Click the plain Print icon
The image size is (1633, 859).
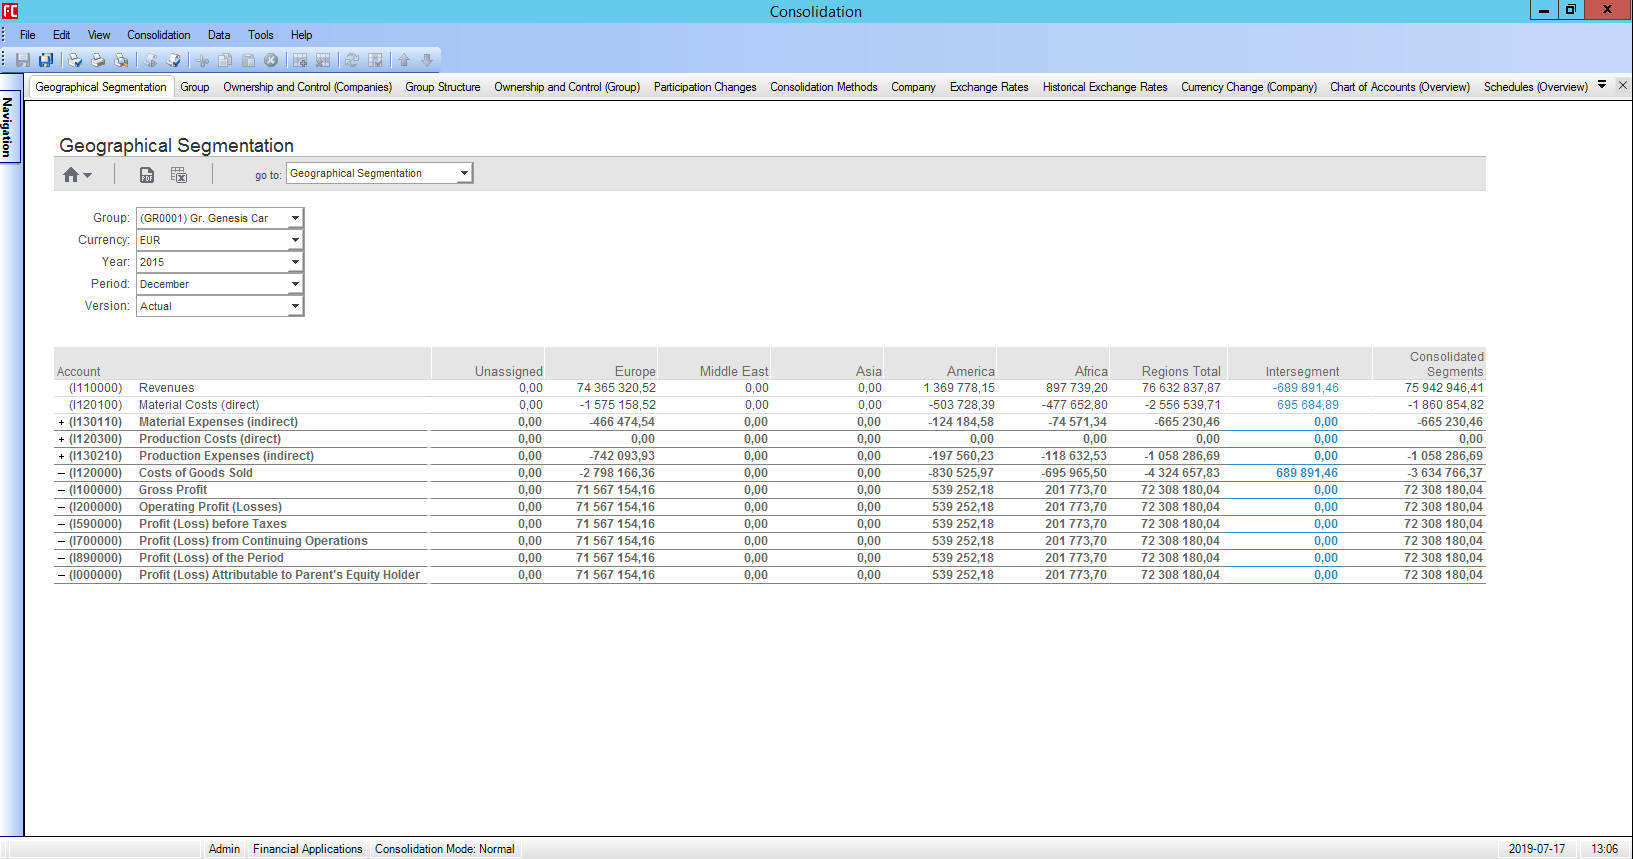point(98,60)
